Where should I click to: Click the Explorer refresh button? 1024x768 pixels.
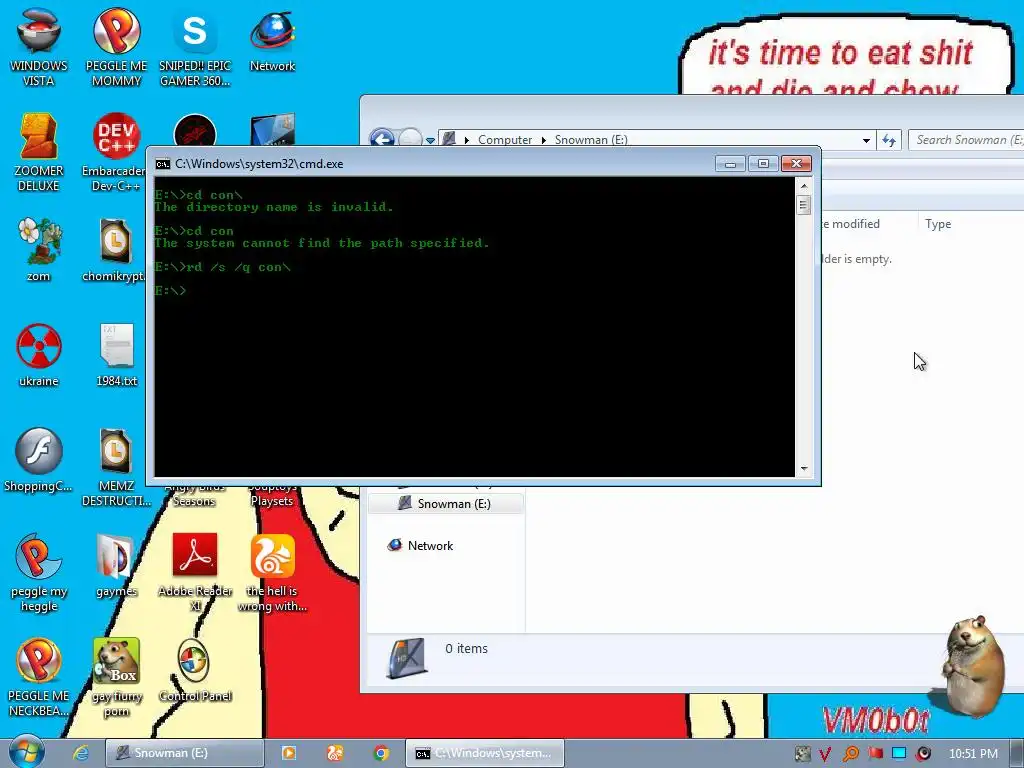889,140
